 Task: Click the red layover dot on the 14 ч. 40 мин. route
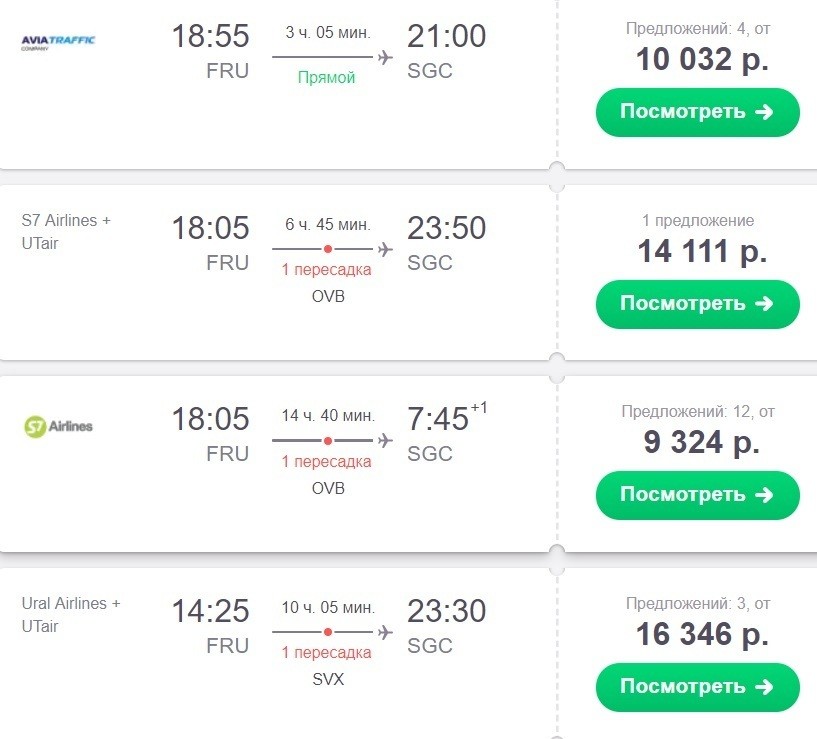tap(327, 440)
